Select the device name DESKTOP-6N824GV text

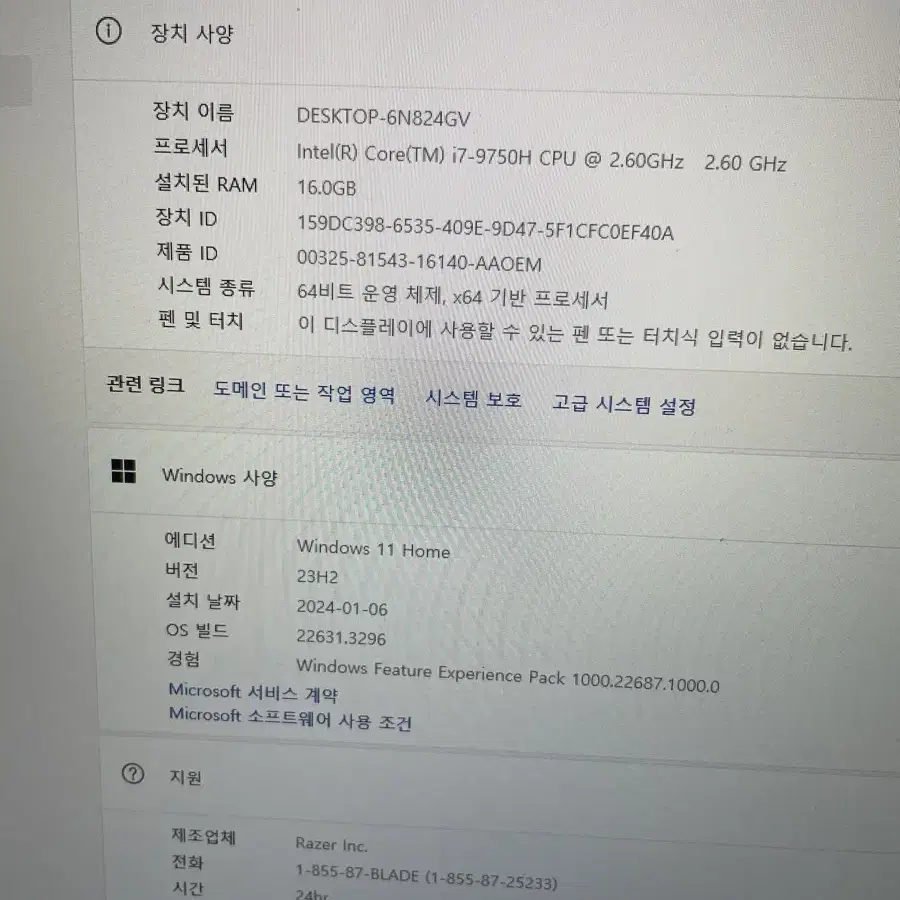tap(383, 118)
